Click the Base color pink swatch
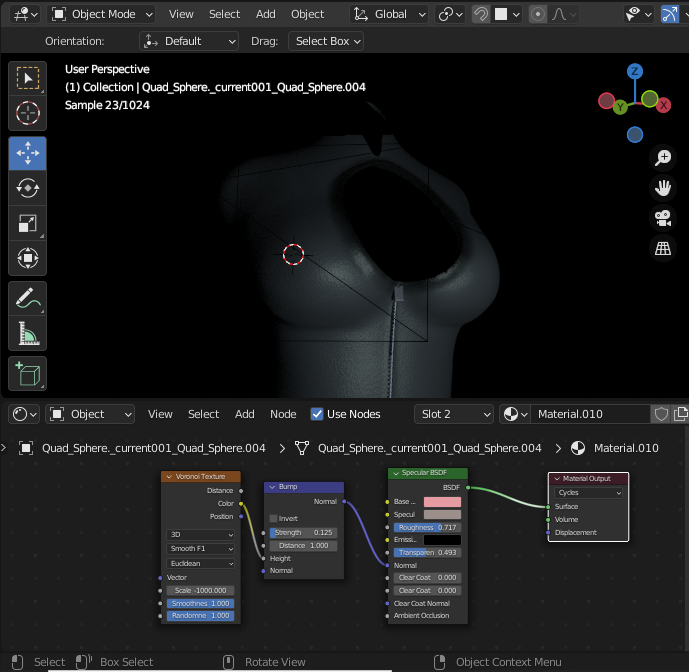The image size is (689, 672). tap(442, 502)
